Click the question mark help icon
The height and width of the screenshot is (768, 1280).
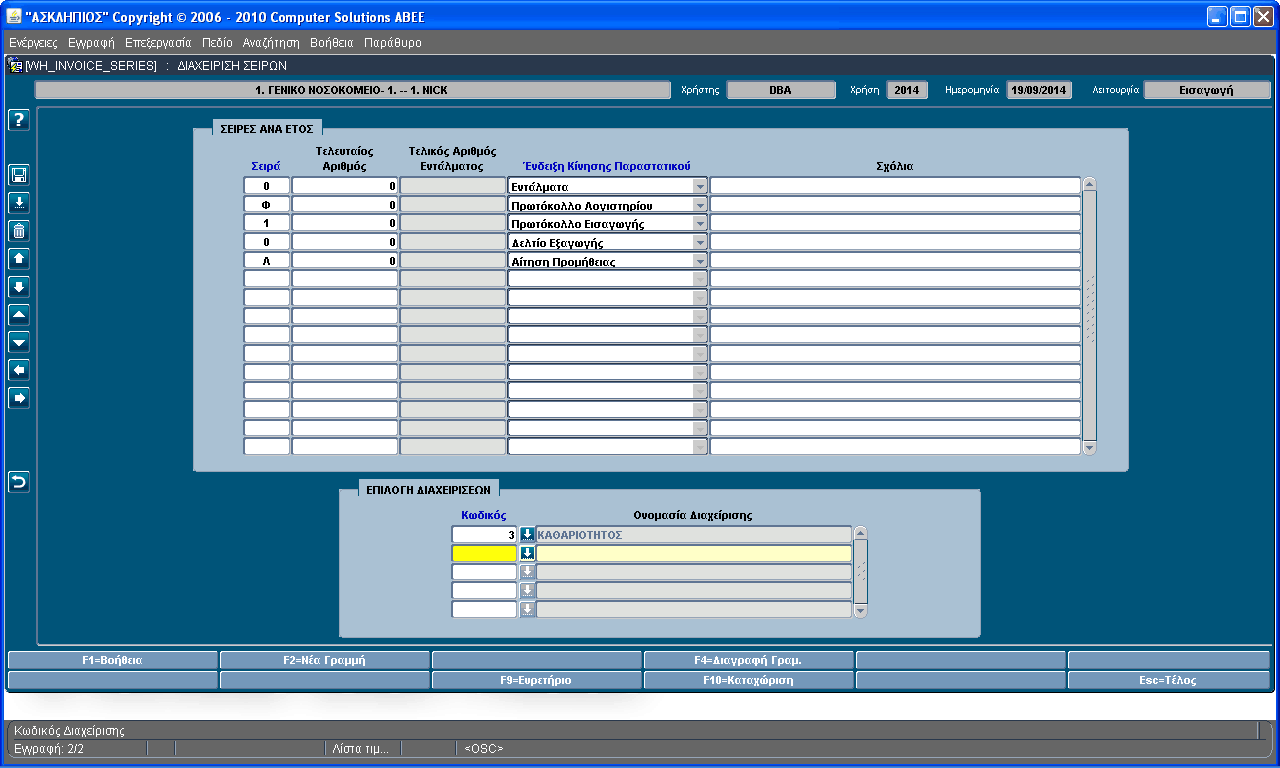click(x=19, y=120)
